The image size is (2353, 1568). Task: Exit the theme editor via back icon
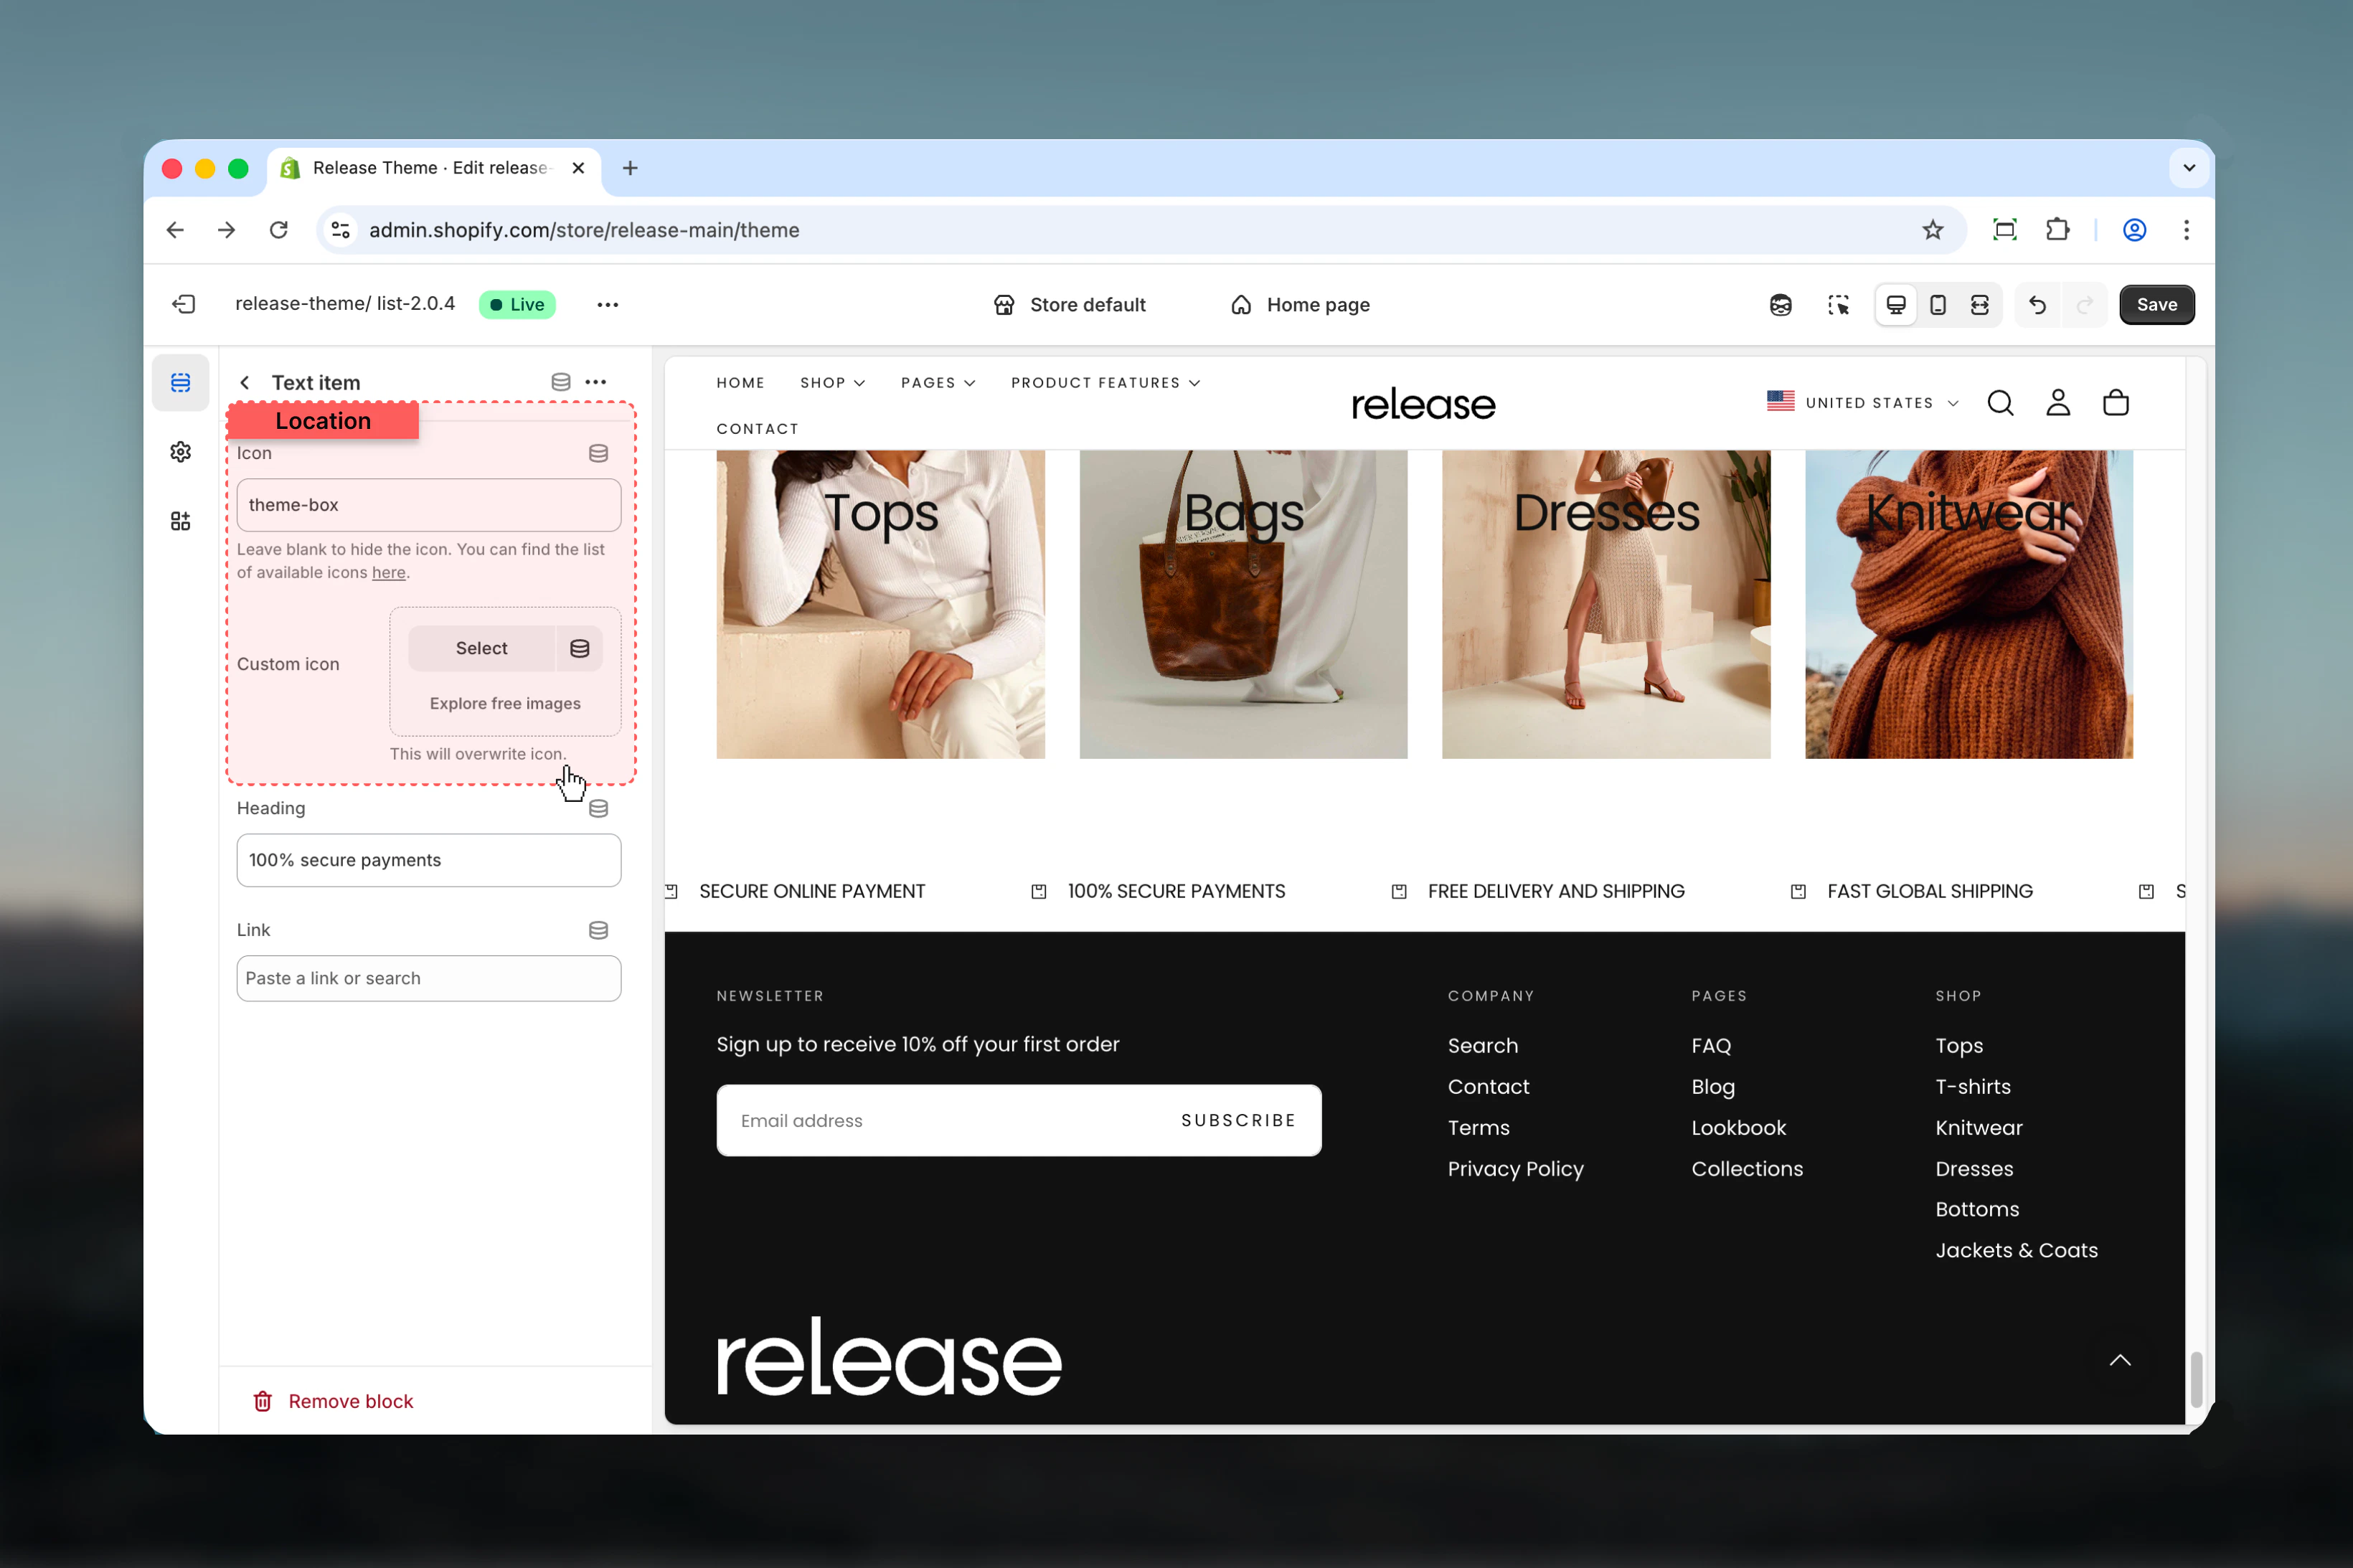pos(184,304)
